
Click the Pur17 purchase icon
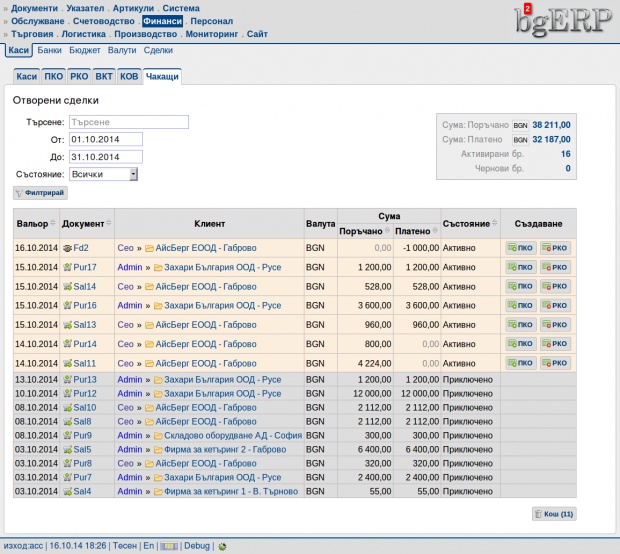(67, 267)
